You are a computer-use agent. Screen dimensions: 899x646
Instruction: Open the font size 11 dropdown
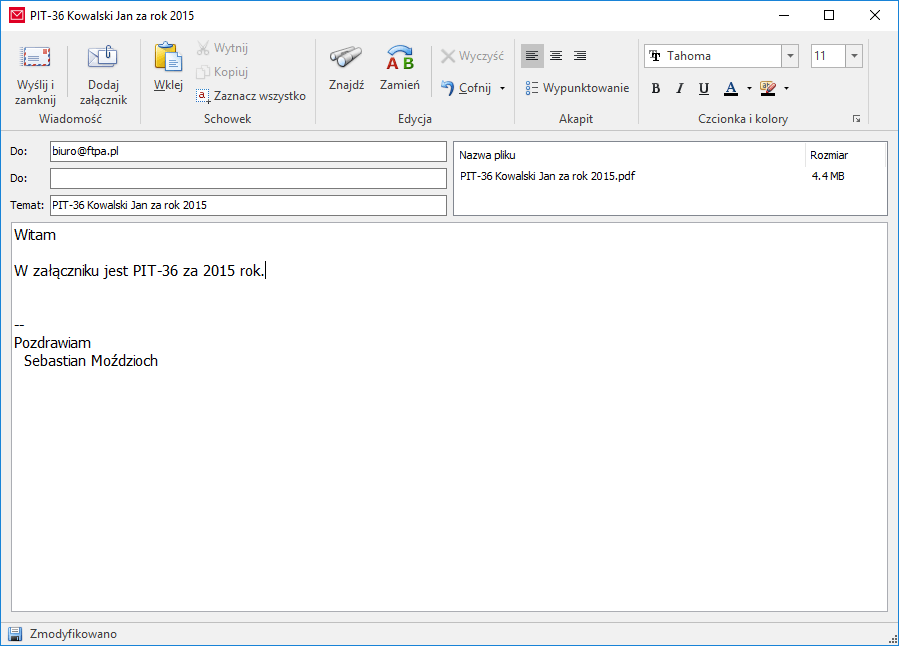click(x=853, y=56)
